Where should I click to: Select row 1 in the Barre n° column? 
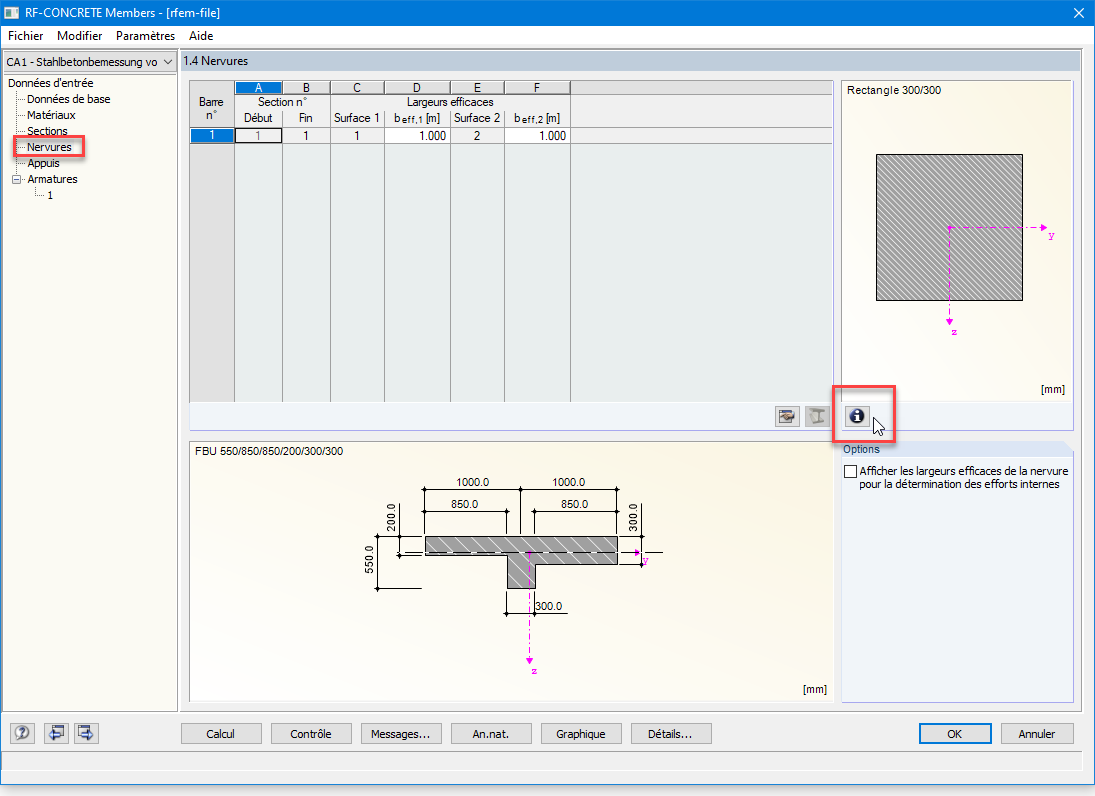pyautogui.click(x=212, y=135)
